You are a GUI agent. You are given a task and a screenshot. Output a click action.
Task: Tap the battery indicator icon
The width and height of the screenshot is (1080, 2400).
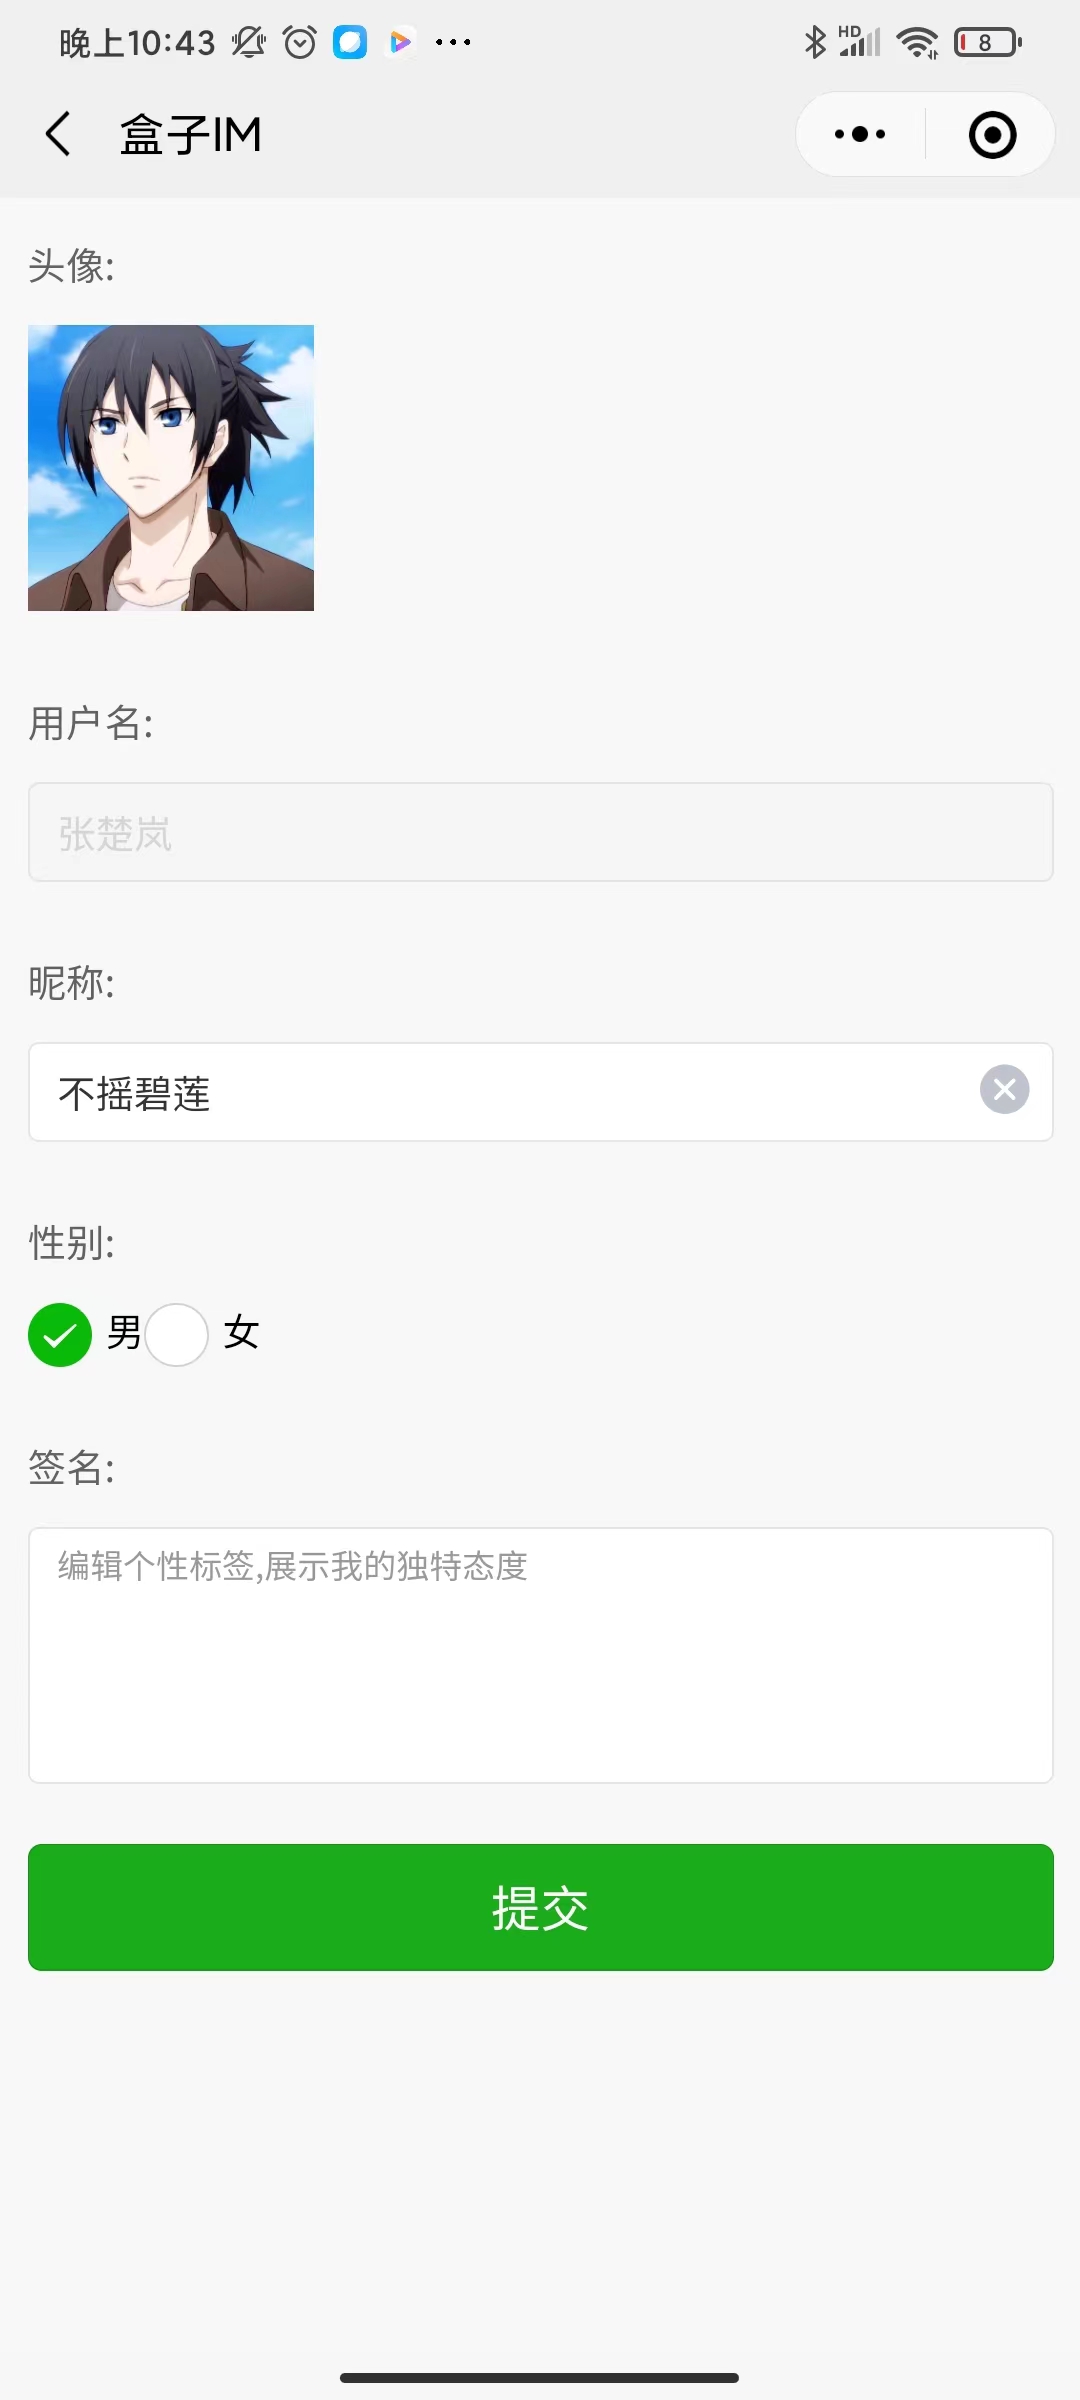[987, 42]
